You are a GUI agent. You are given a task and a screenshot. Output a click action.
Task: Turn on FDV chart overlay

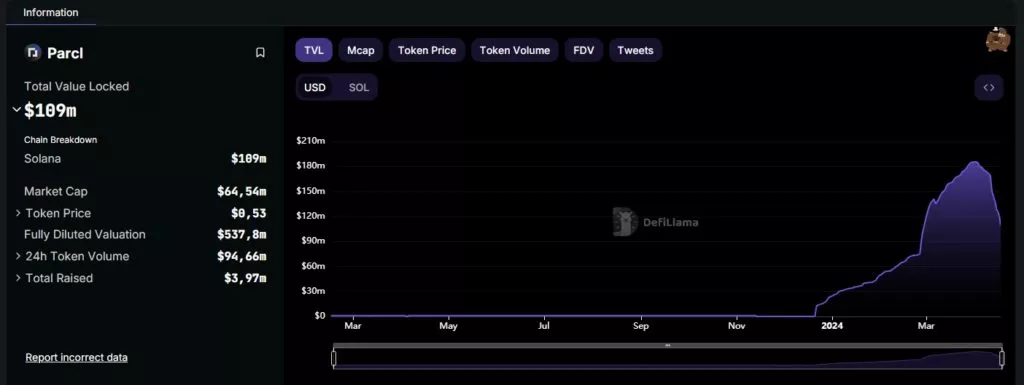[x=584, y=50]
